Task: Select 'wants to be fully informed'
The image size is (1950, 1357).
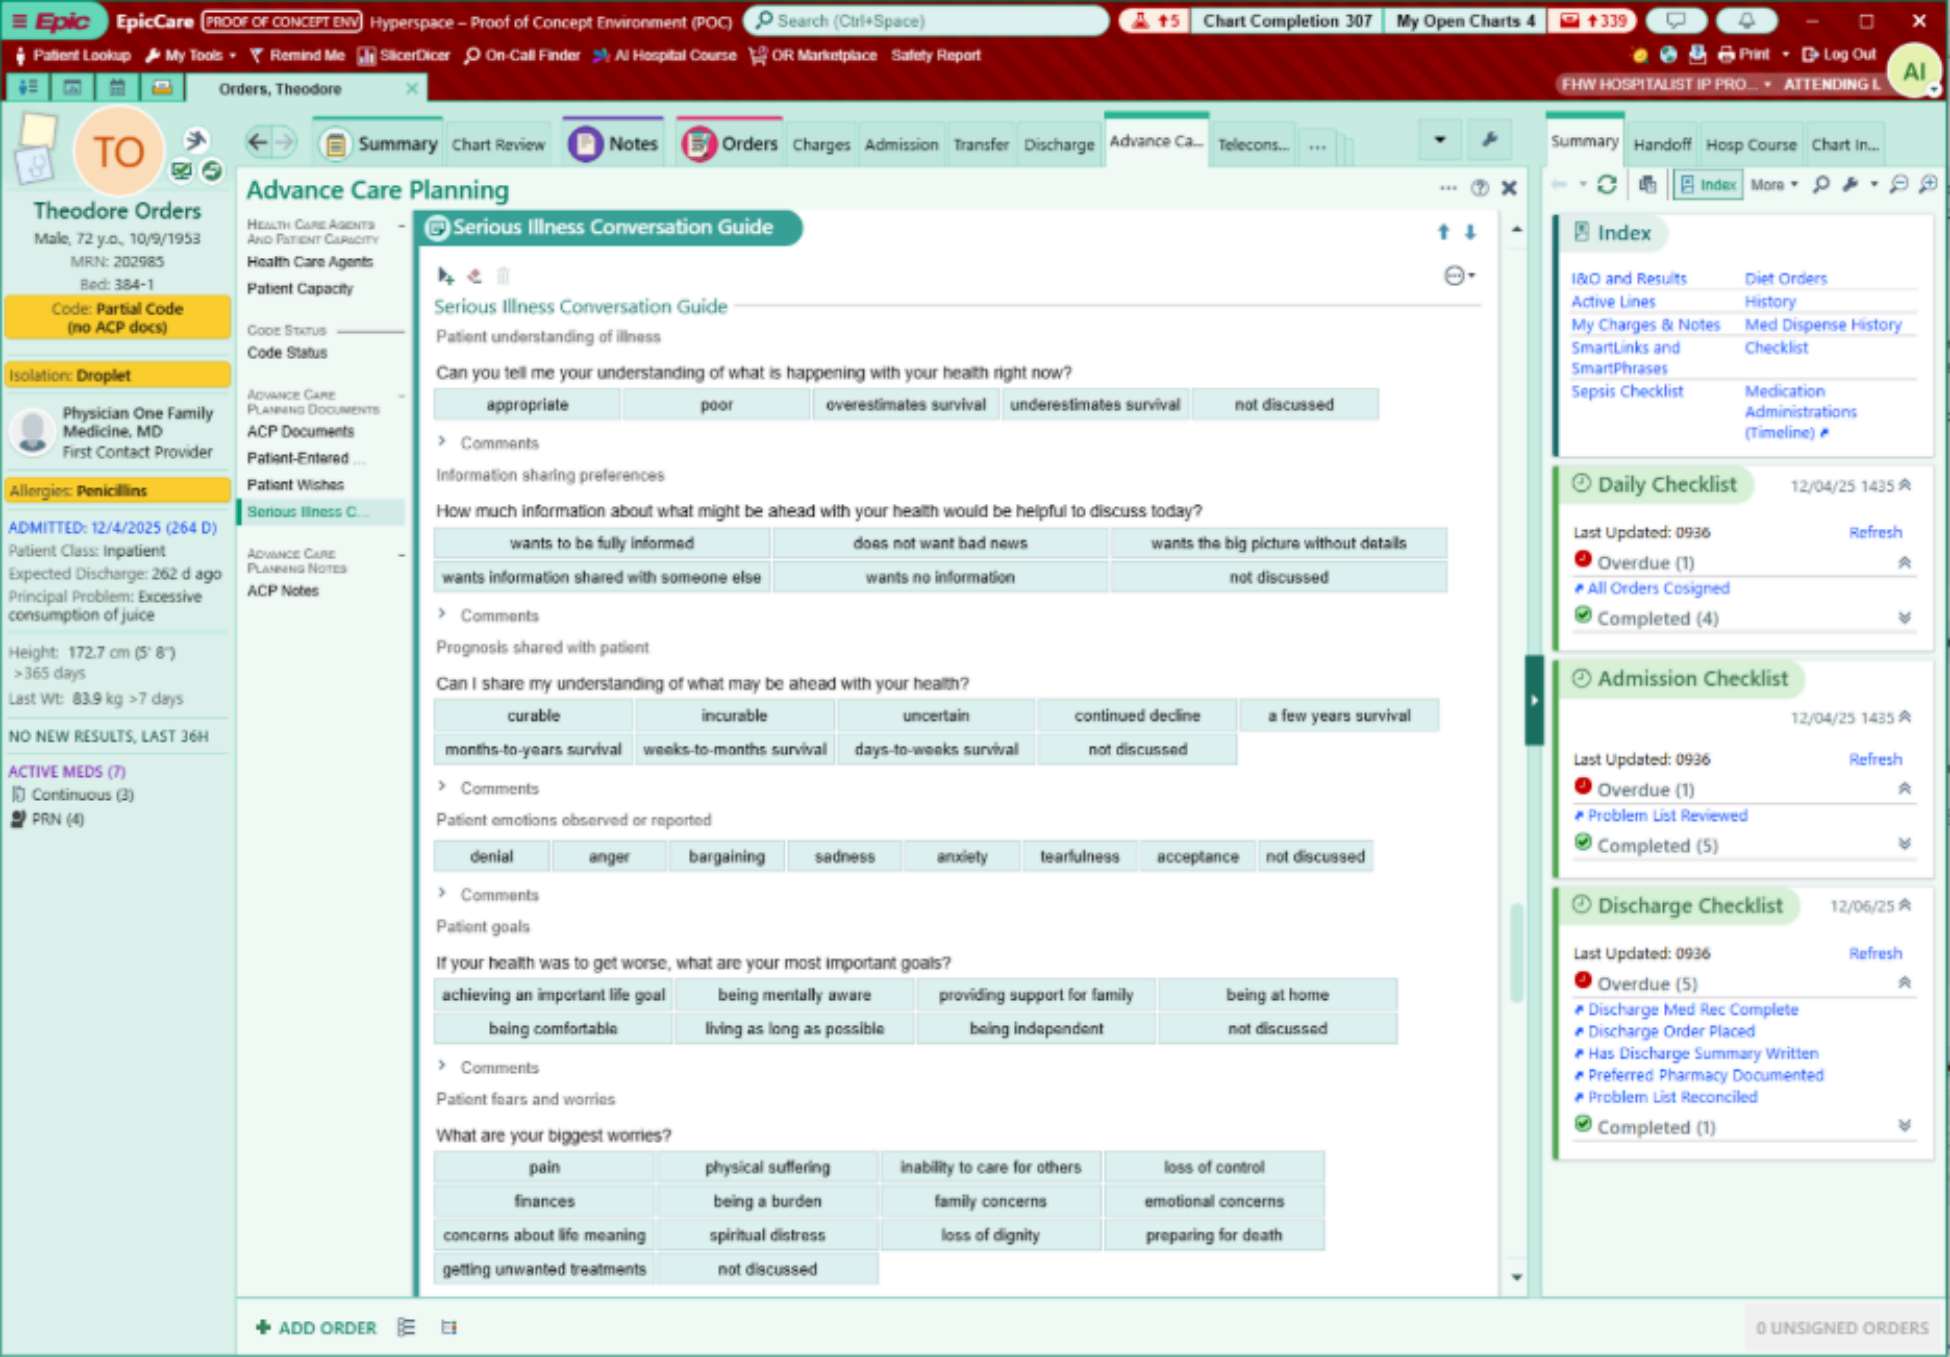Action: (x=602, y=543)
